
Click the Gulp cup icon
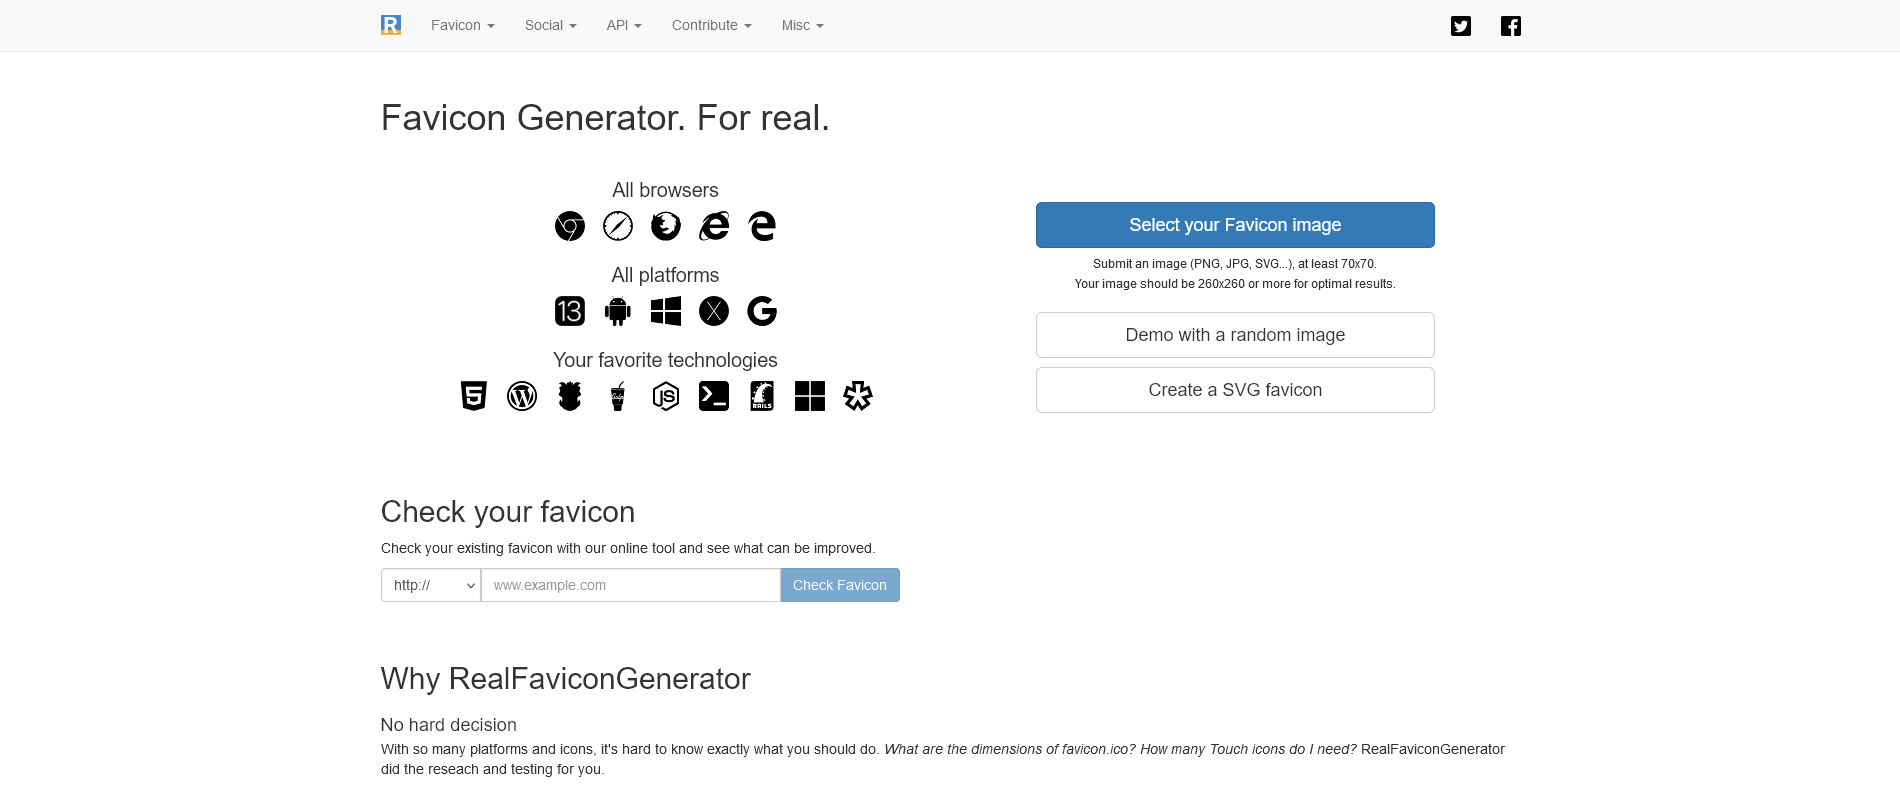618,396
